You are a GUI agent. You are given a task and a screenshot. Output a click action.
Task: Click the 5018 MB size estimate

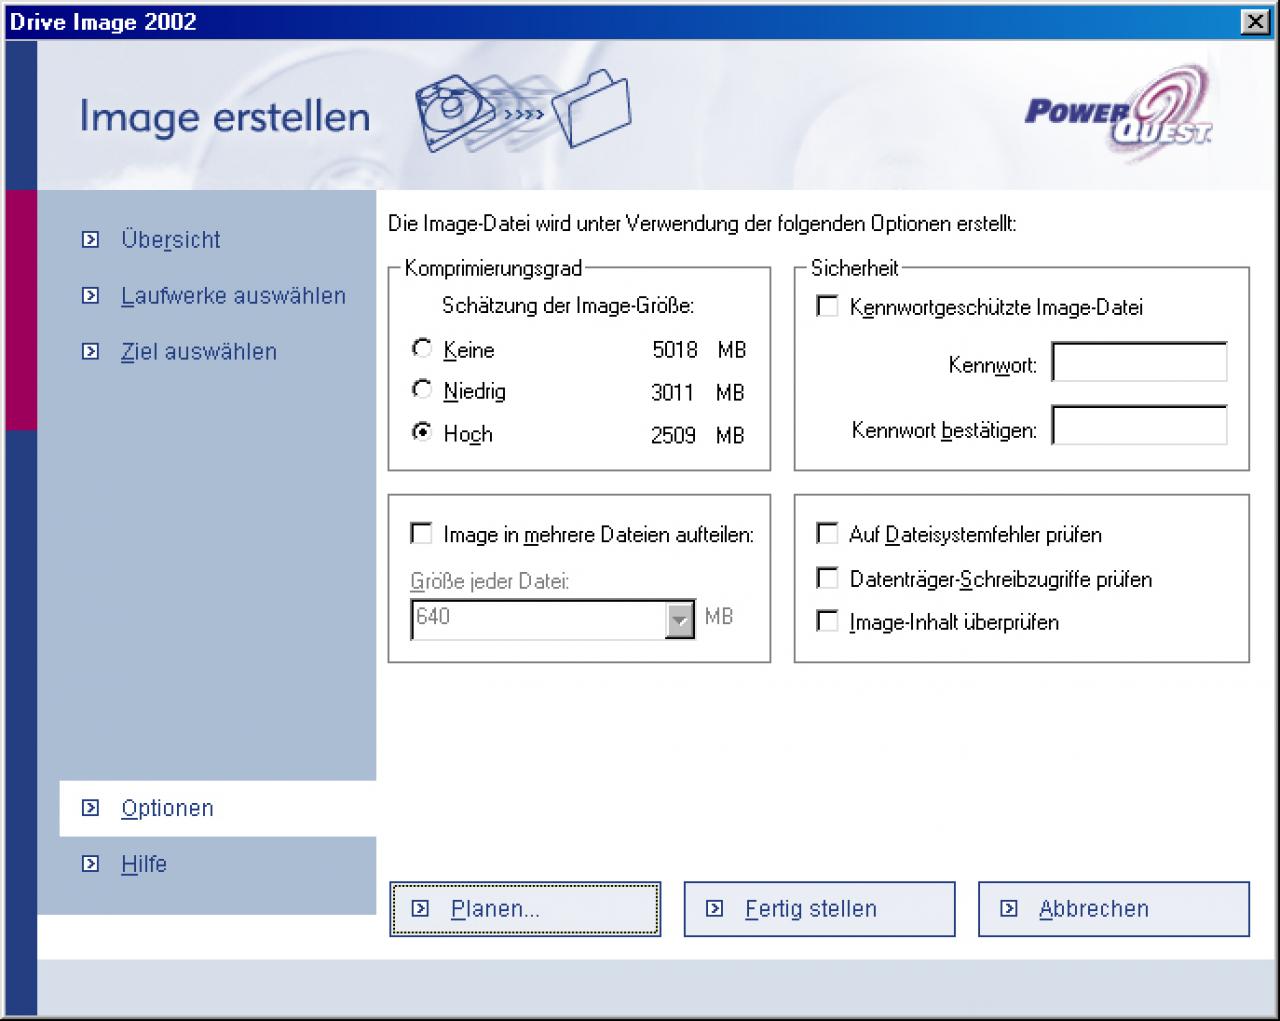[x=699, y=350]
